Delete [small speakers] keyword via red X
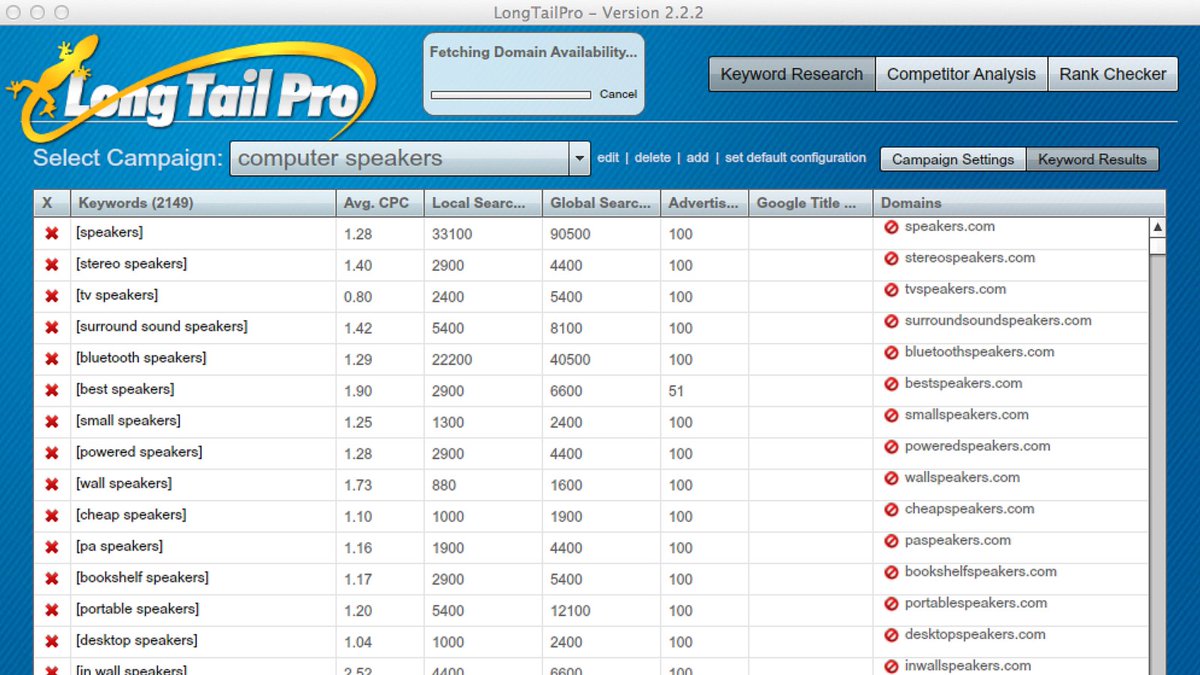Screen dimensions: 1200x675 tap(52, 421)
